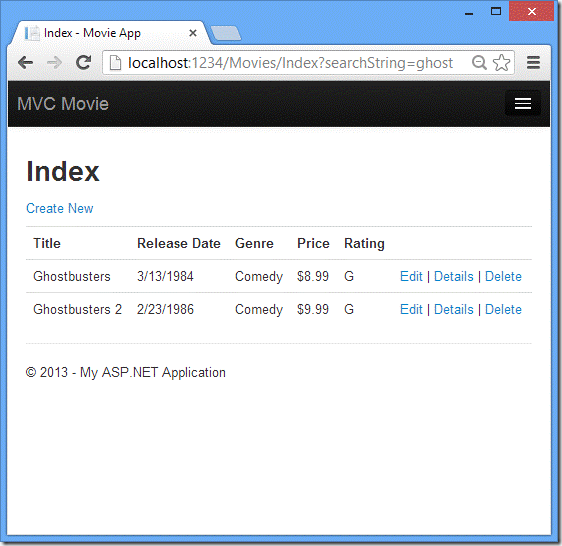Bookmark page with the star icon
This screenshot has width=562, height=546.
point(501,63)
